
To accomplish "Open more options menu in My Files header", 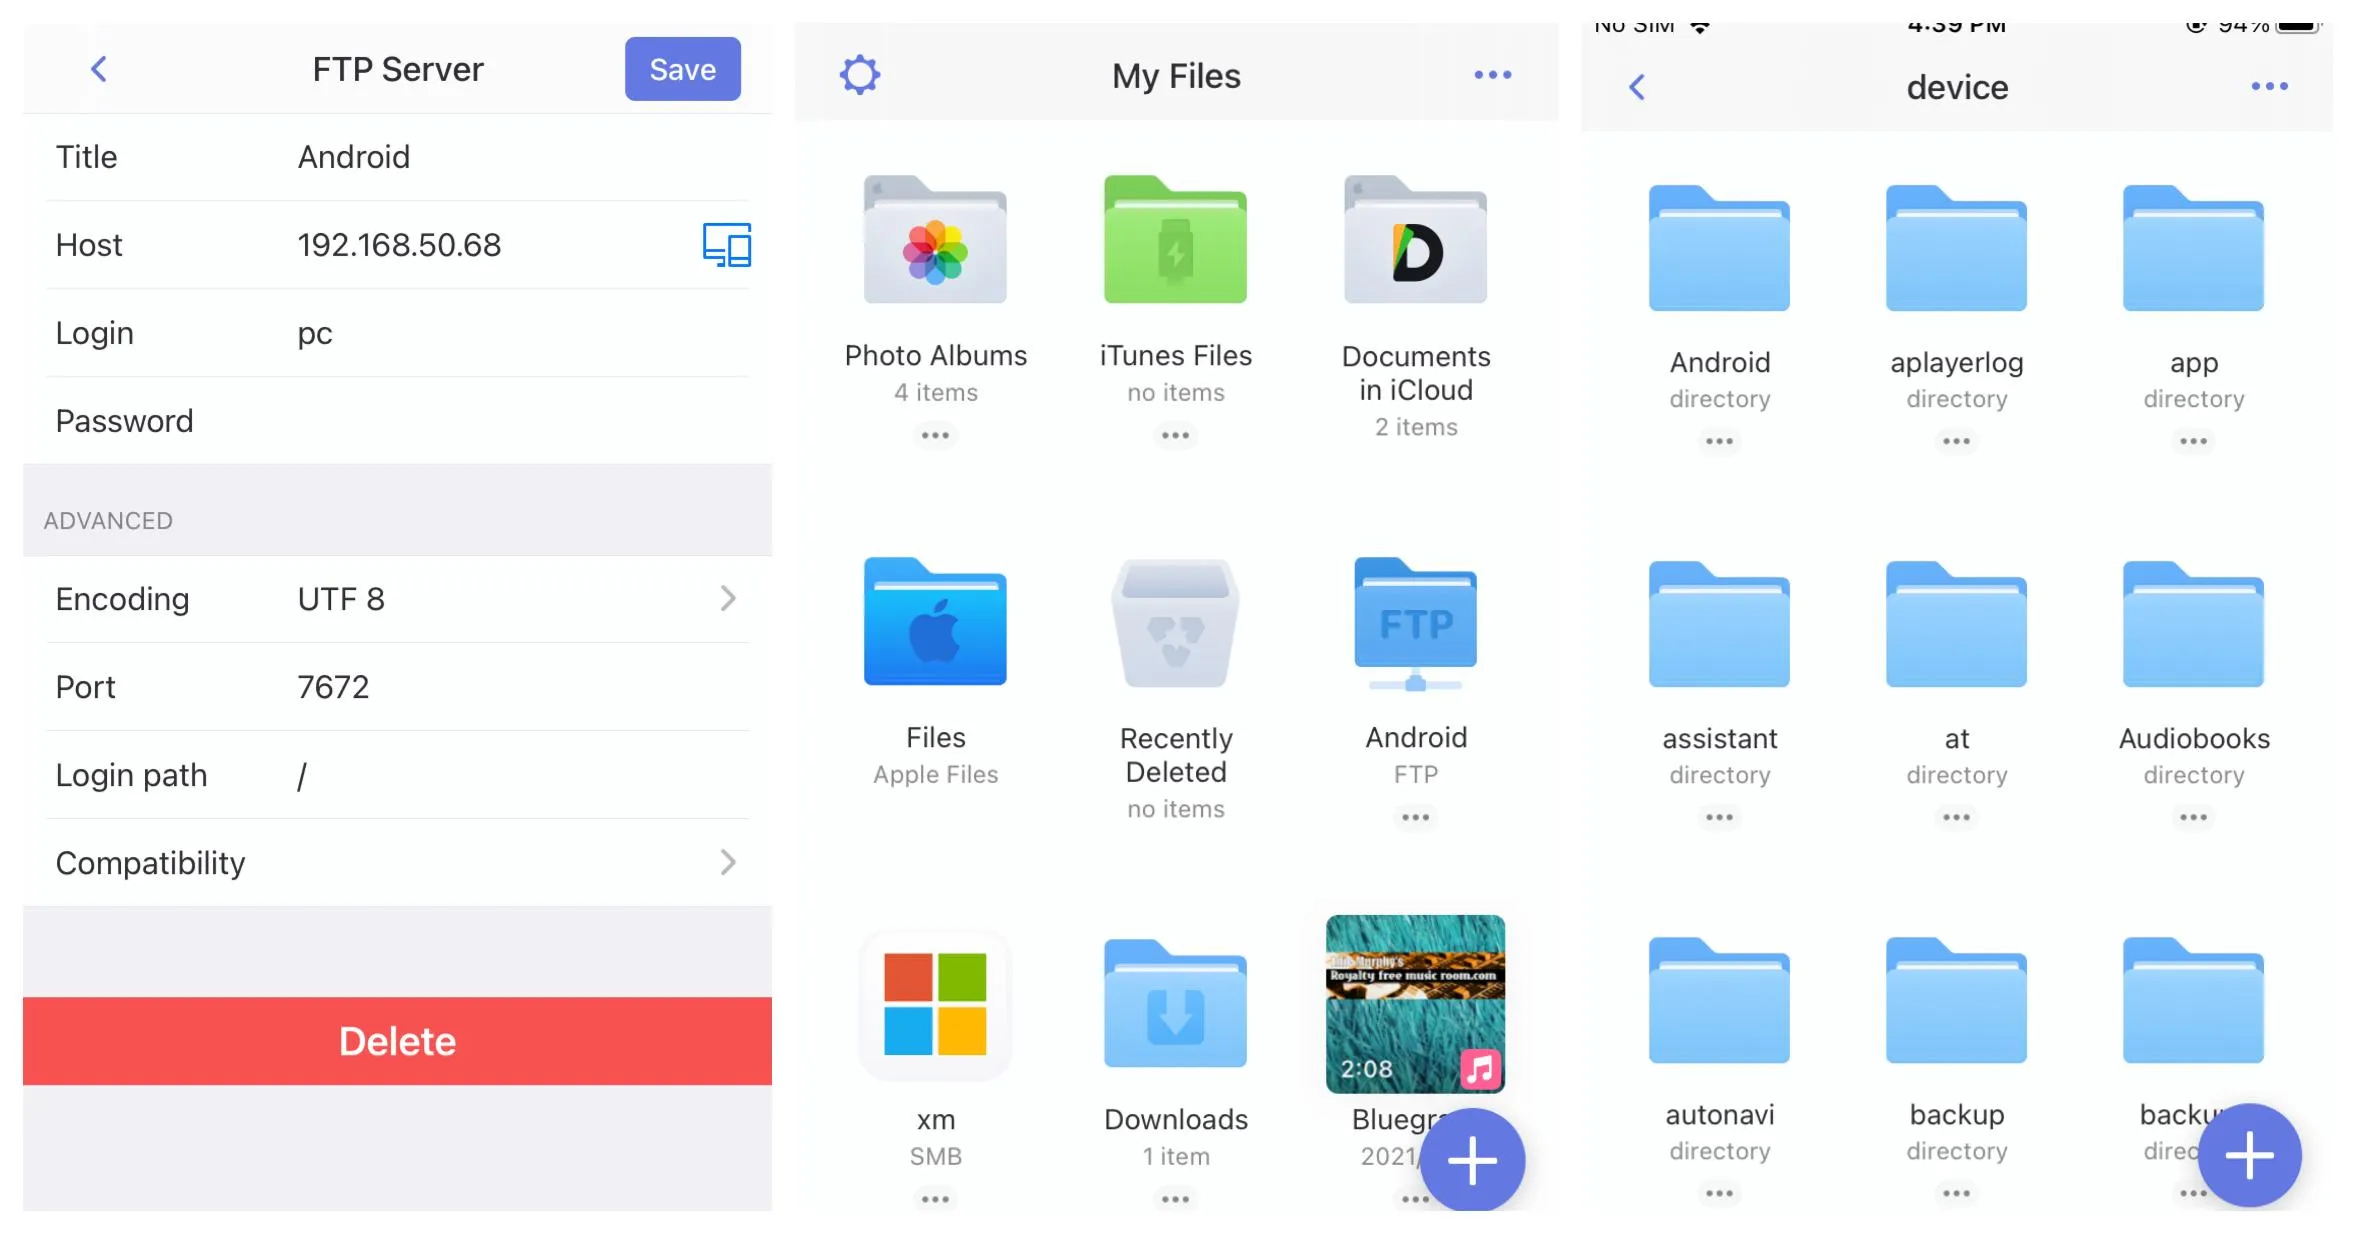I will 1492,75.
